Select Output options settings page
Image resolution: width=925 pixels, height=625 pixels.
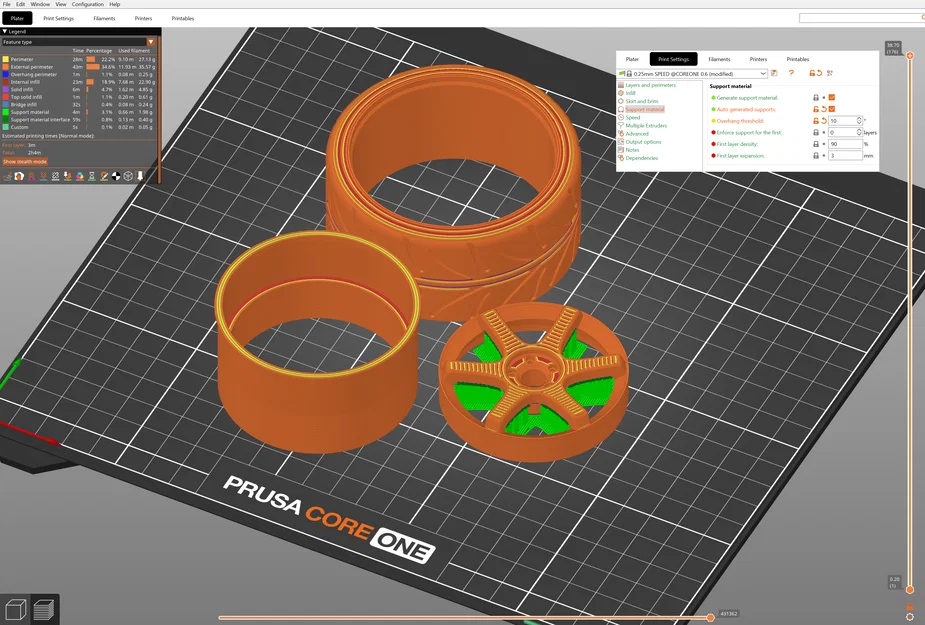[643, 142]
